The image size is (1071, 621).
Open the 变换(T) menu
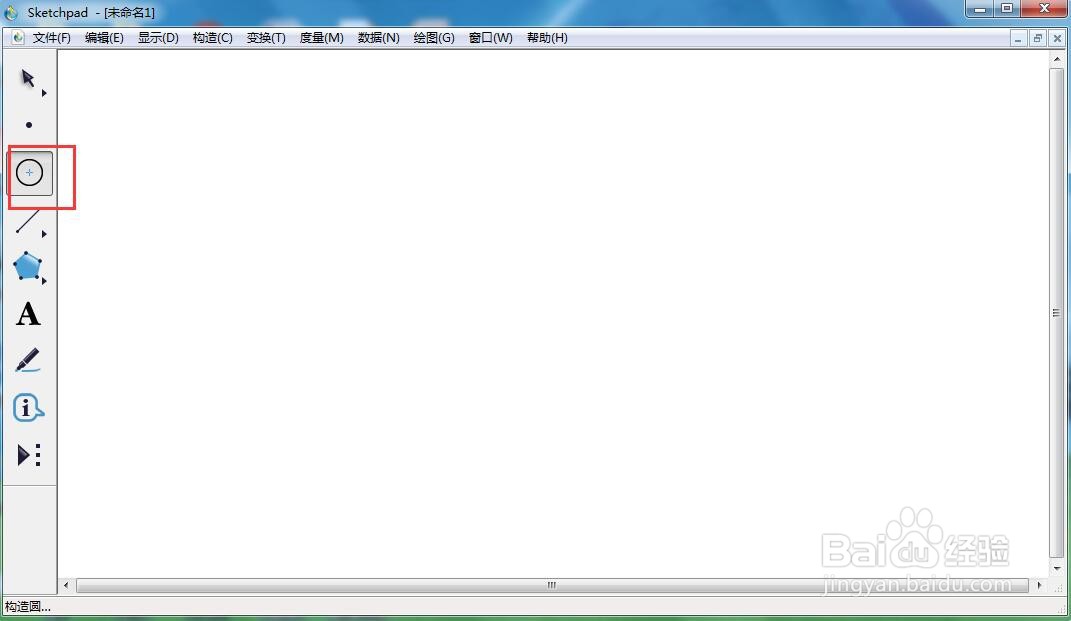pos(266,38)
